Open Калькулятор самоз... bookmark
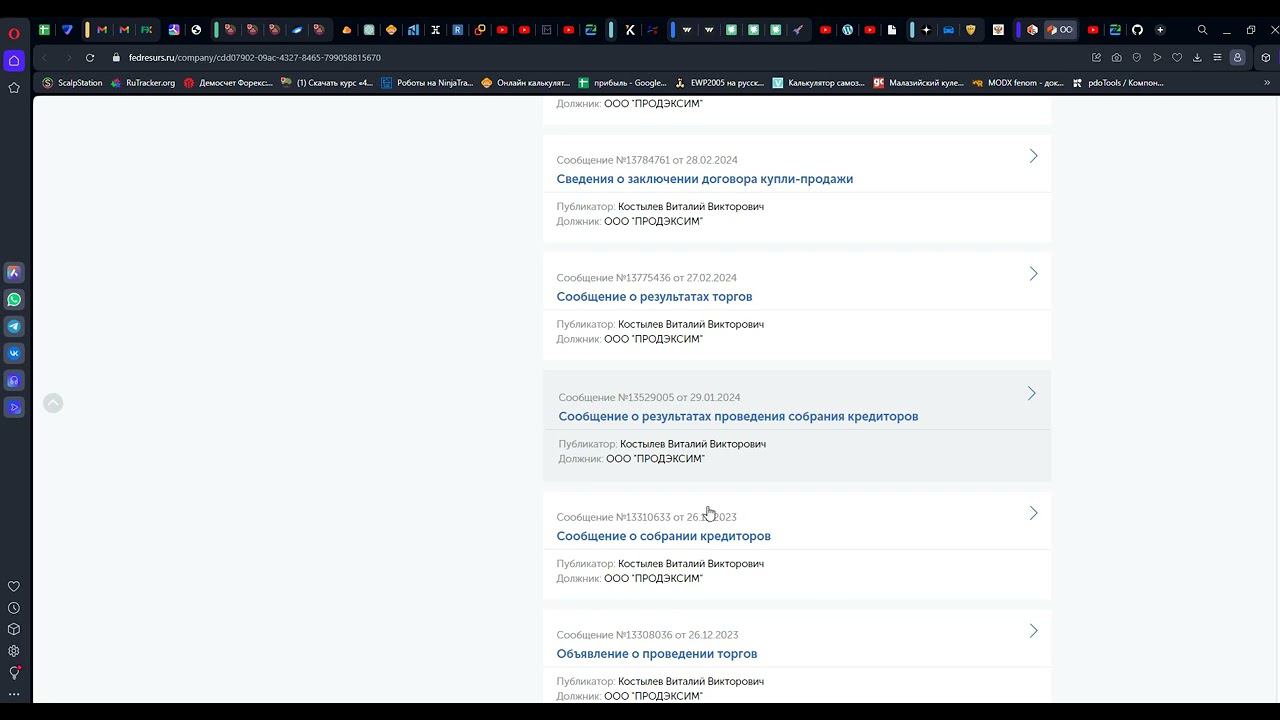 [x=818, y=83]
